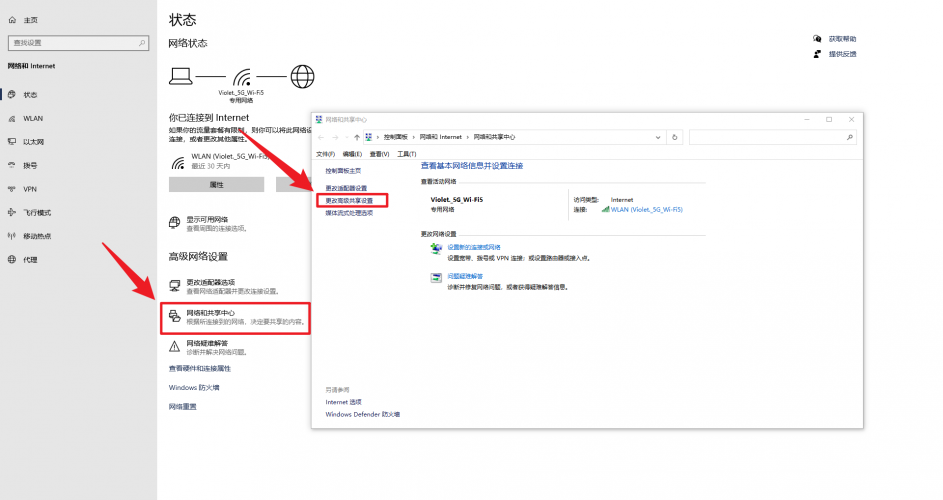Select 代理 (Proxy) in the sidebar

29,260
